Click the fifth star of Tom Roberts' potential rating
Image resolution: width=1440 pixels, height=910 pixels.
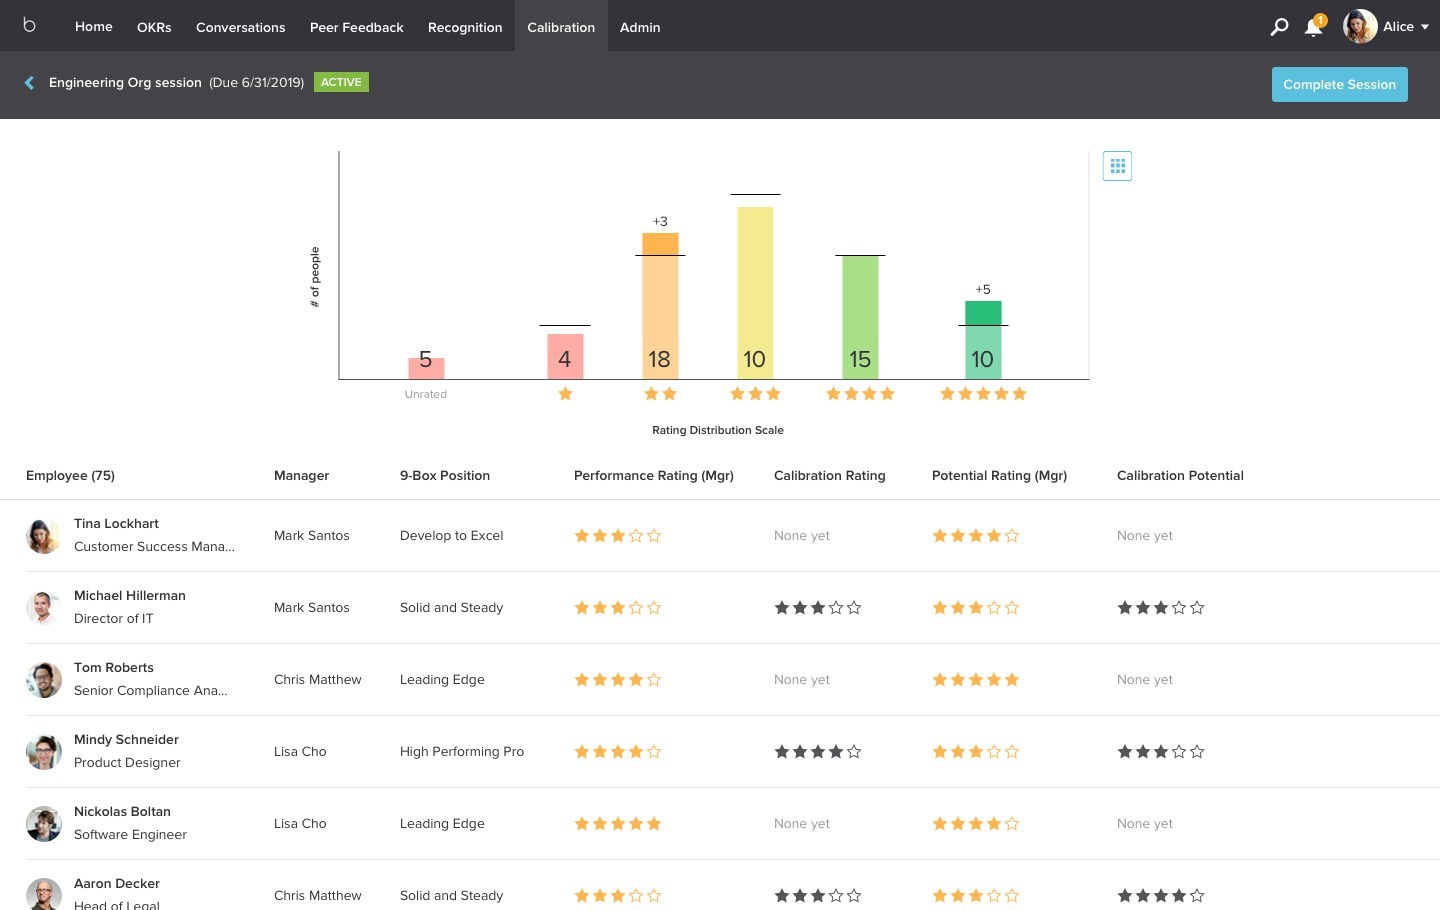(x=1012, y=679)
